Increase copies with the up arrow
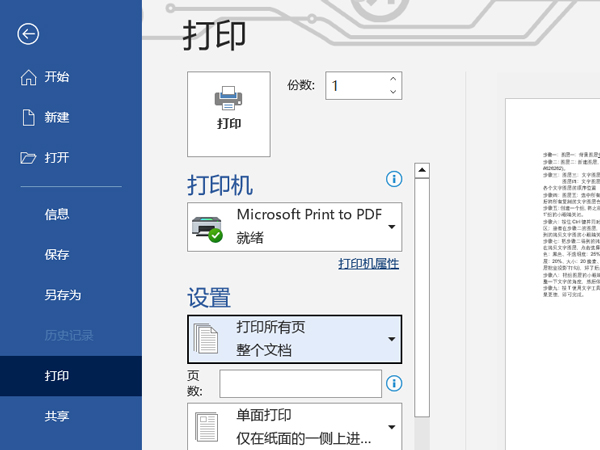The width and height of the screenshot is (600, 450). coord(393,80)
